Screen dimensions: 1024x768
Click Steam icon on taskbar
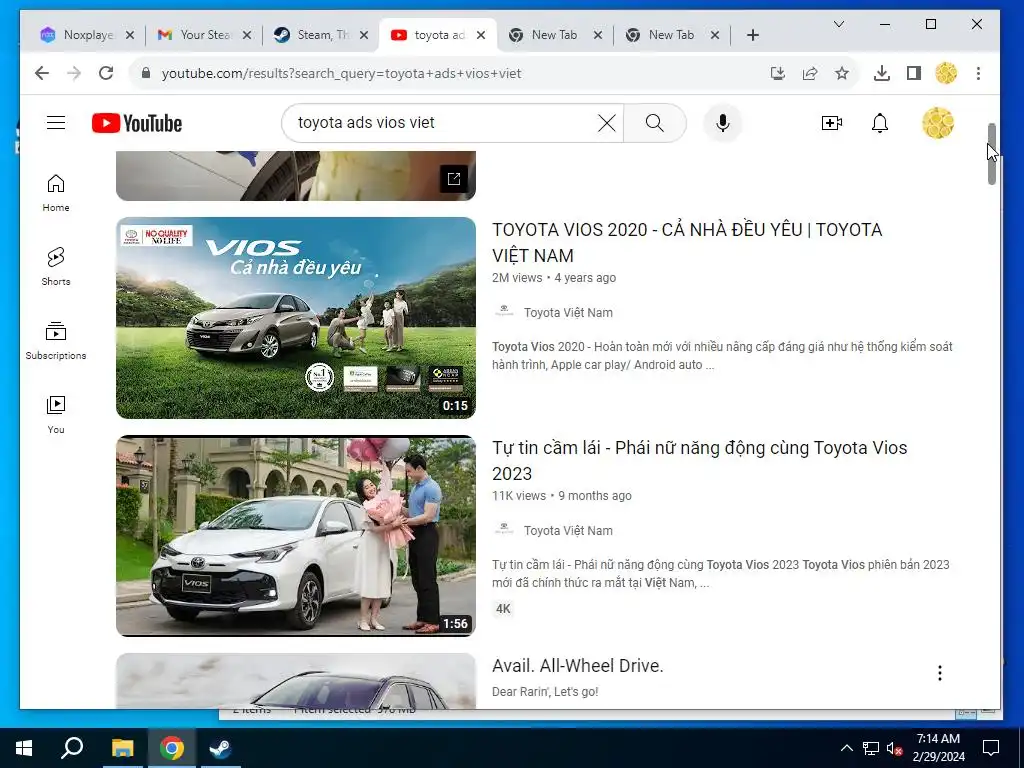coord(220,748)
